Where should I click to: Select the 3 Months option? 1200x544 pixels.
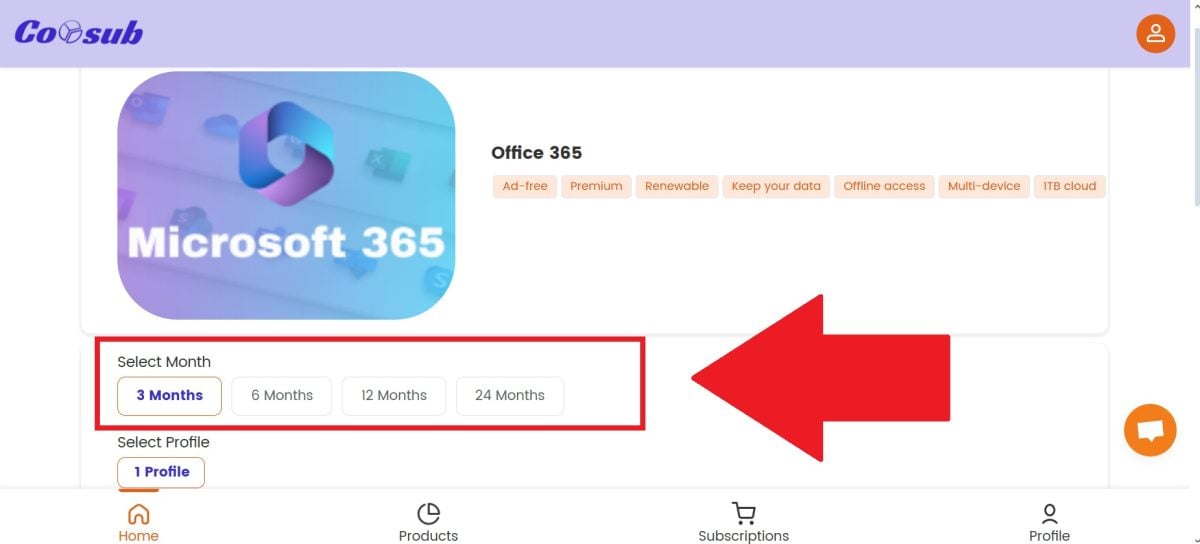170,395
